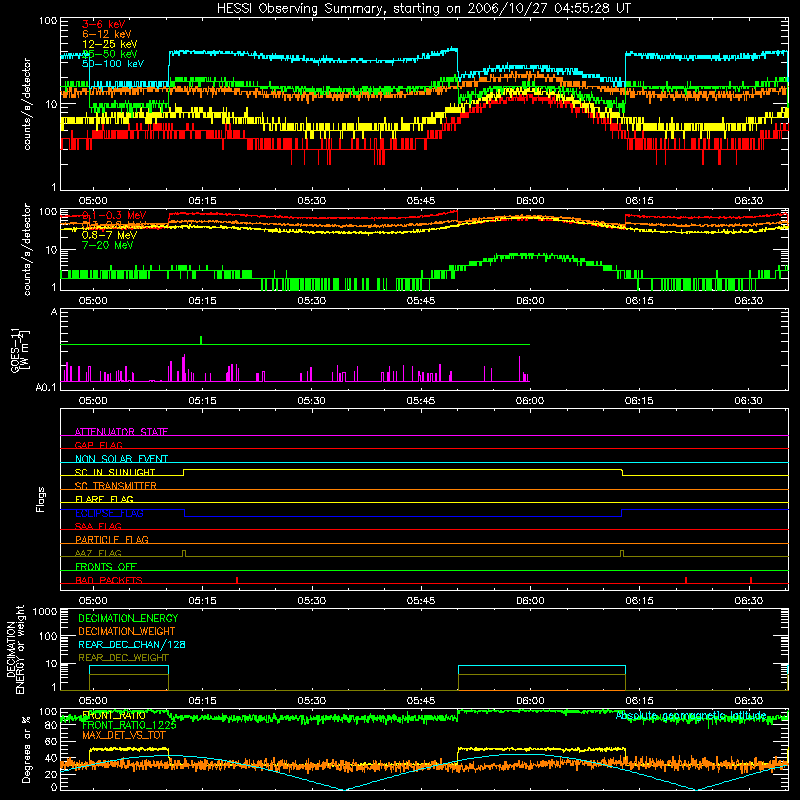Click the REAR_DEC_CHAN/128 legend label
The width and height of the screenshot is (800, 800).
point(132,644)
